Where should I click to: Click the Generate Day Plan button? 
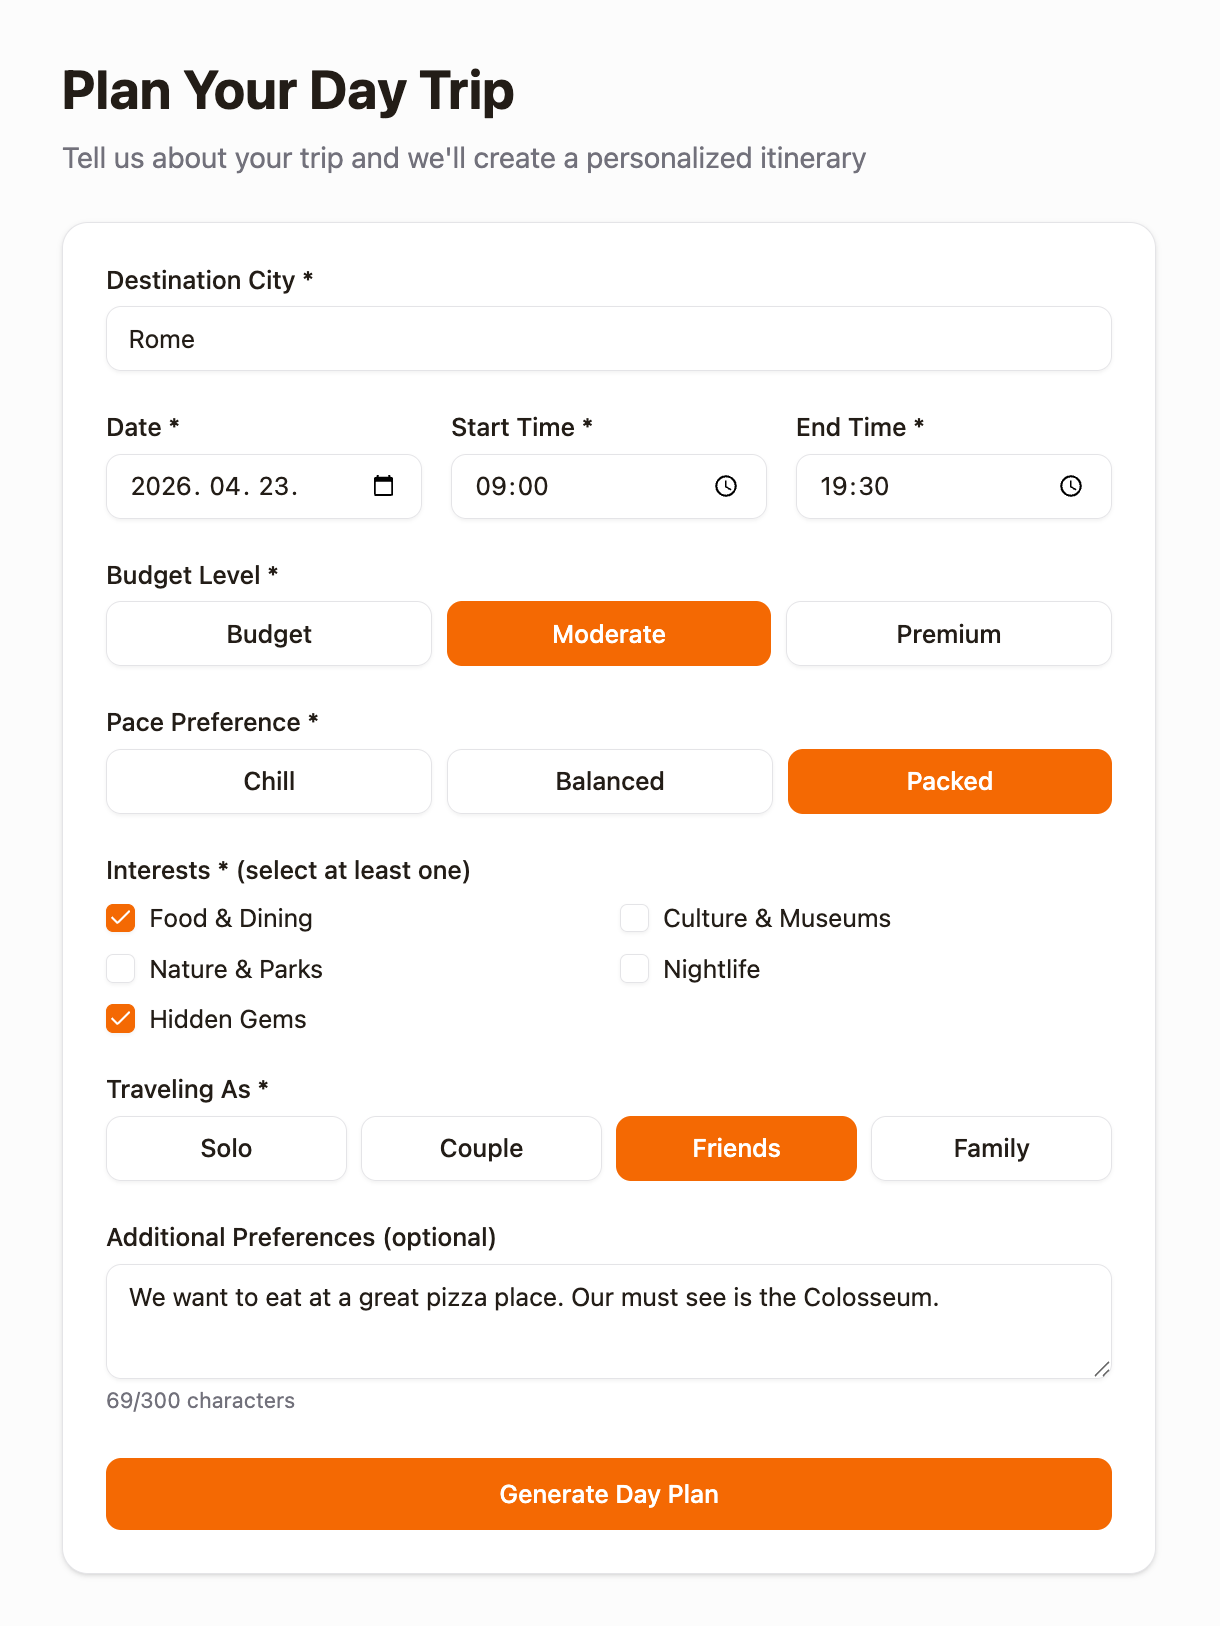(x=608, y=1493)
